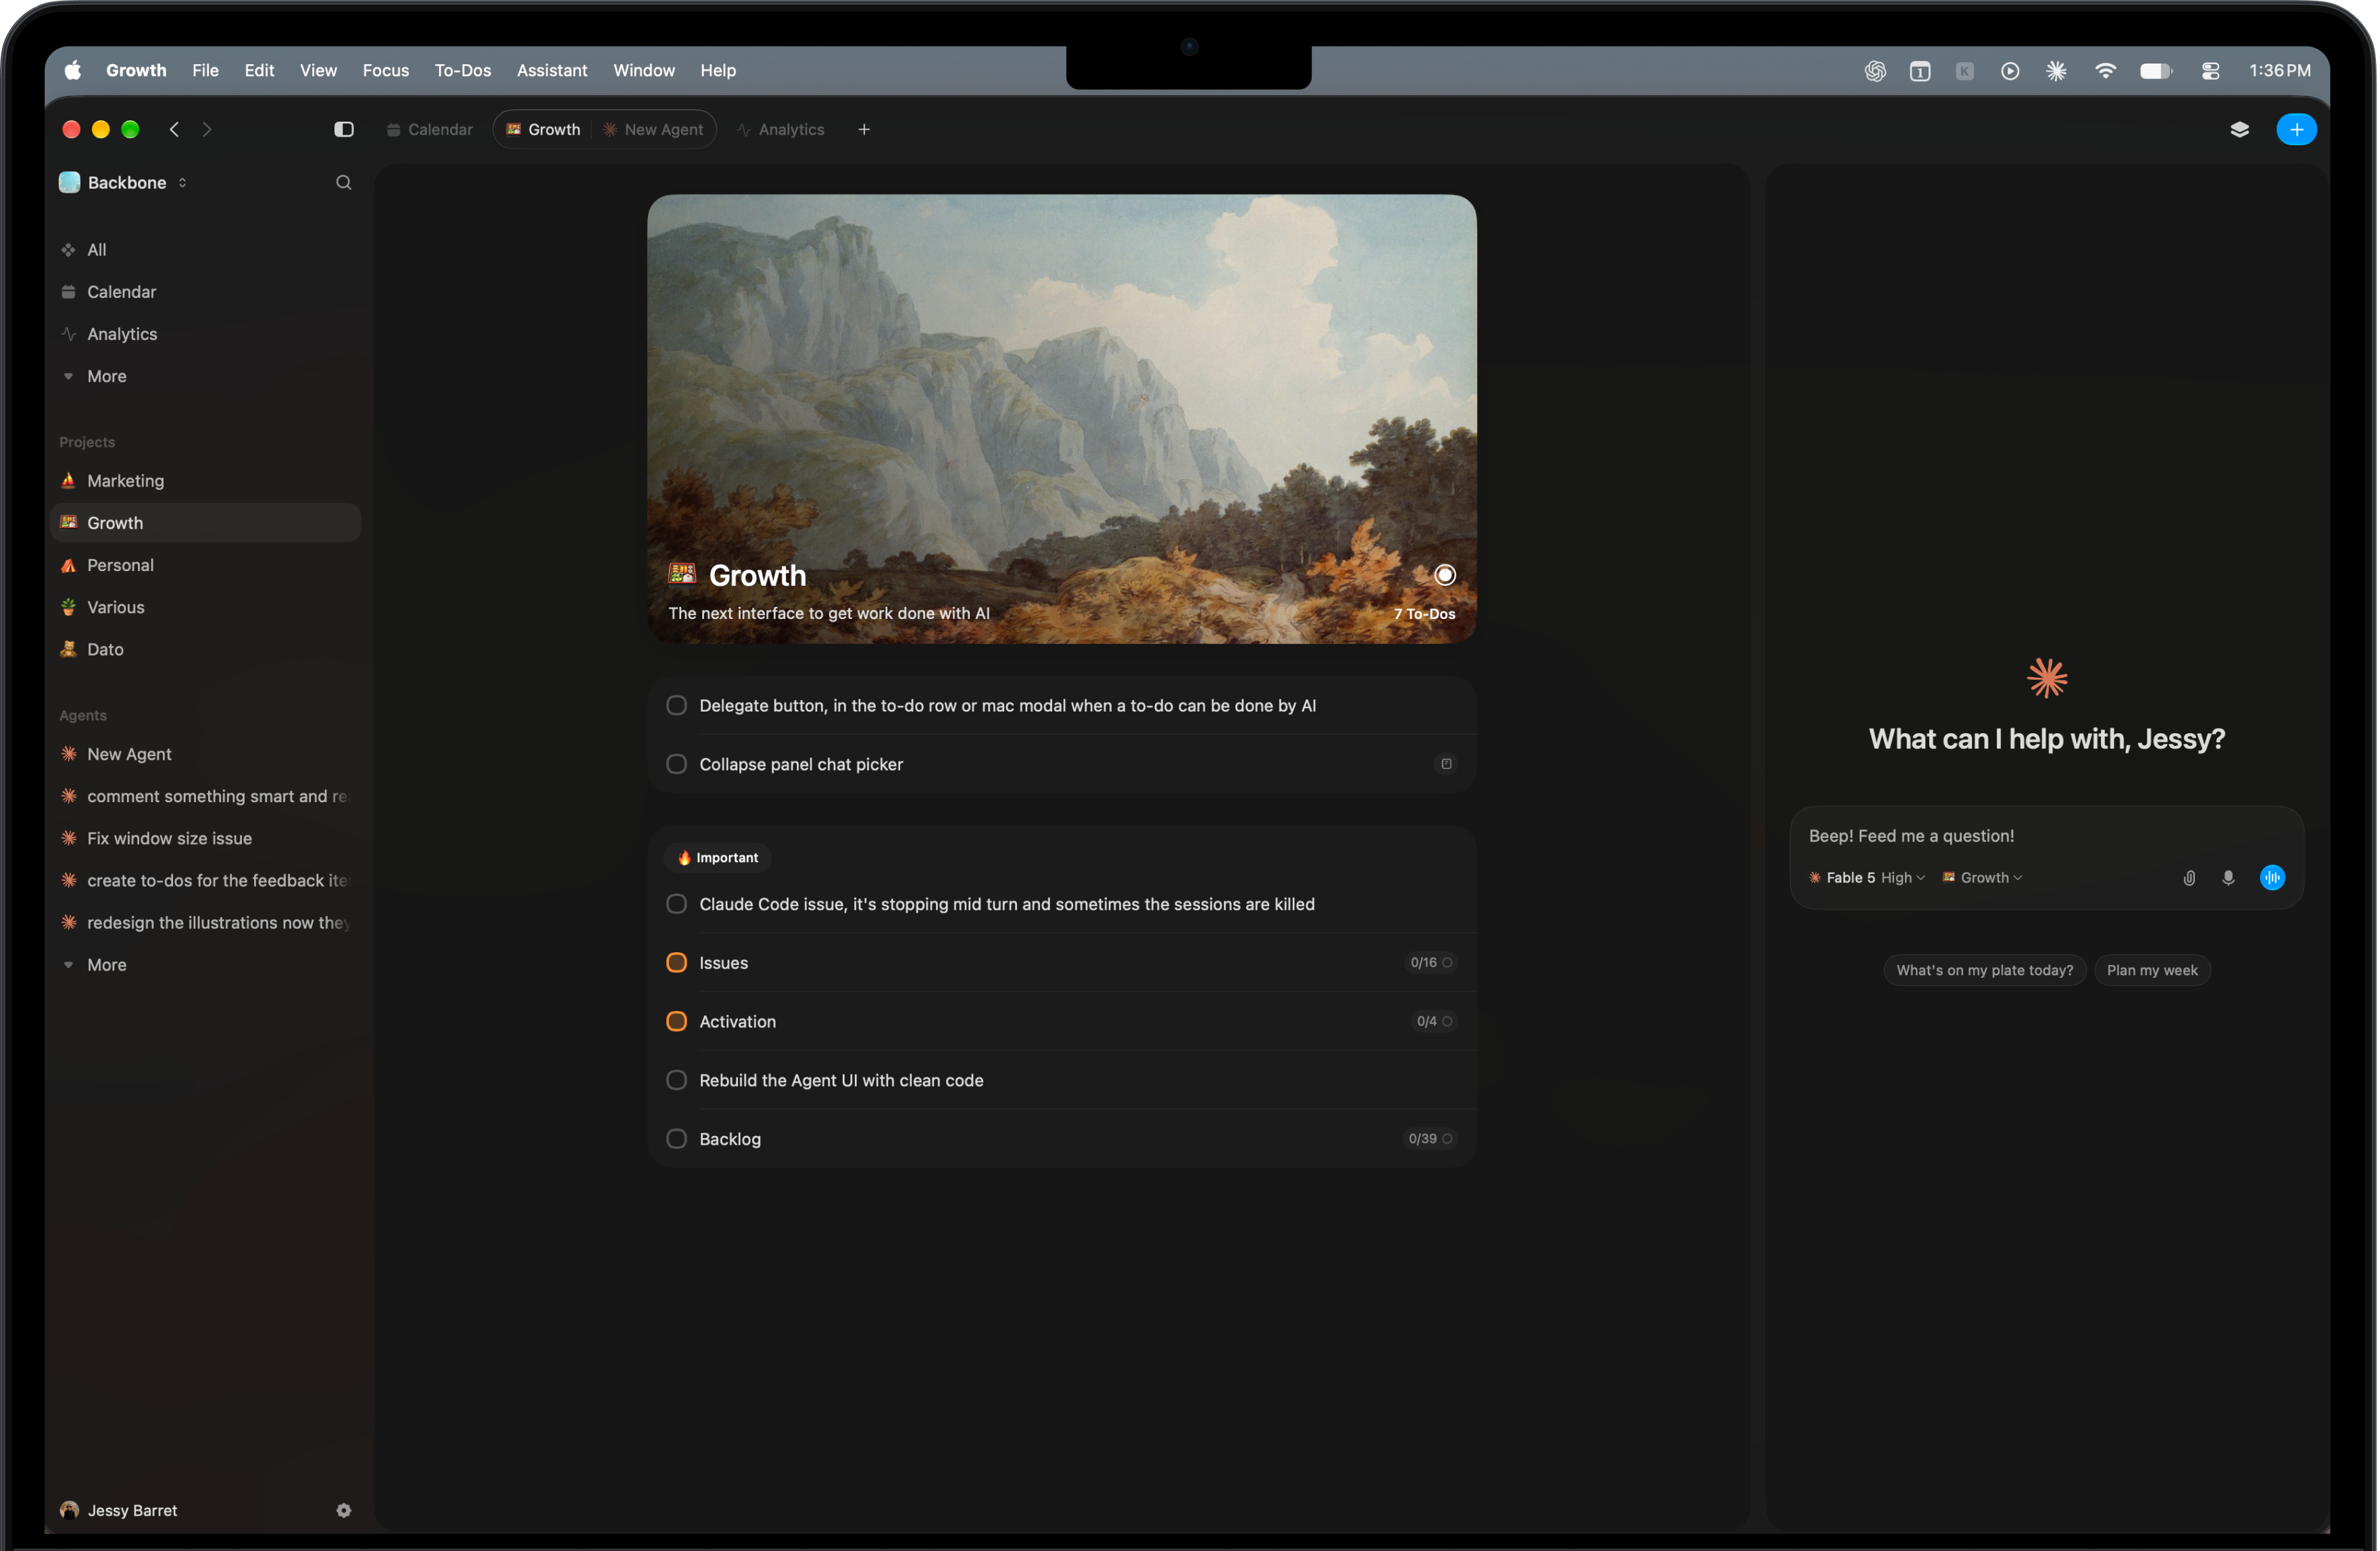Viewport: 2380px width, 1551px height.
Task: Open search in the sidebar
Action: [x=344, y=182]
